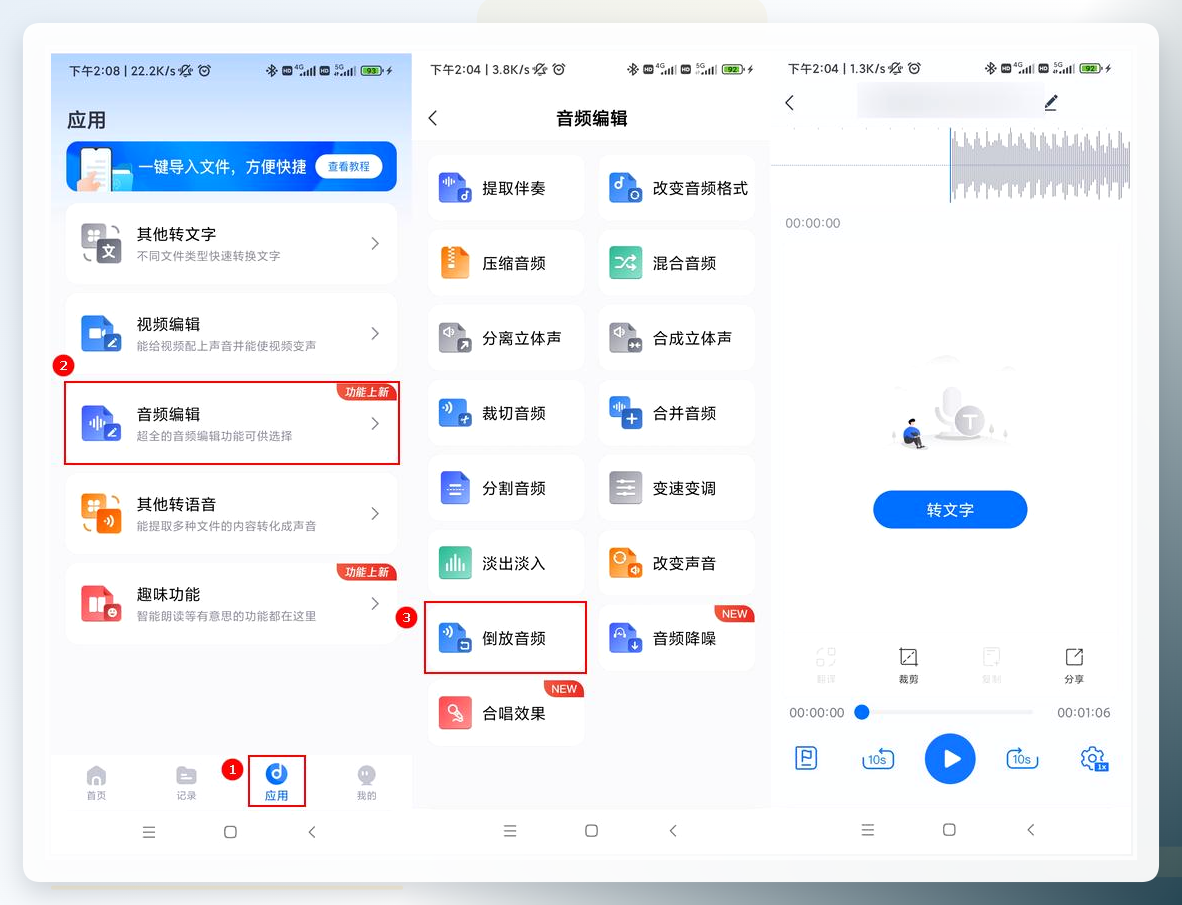Open 其他转文字 card by its icon
Viewport: 1182px width, 905px height.
coord(101,243)
